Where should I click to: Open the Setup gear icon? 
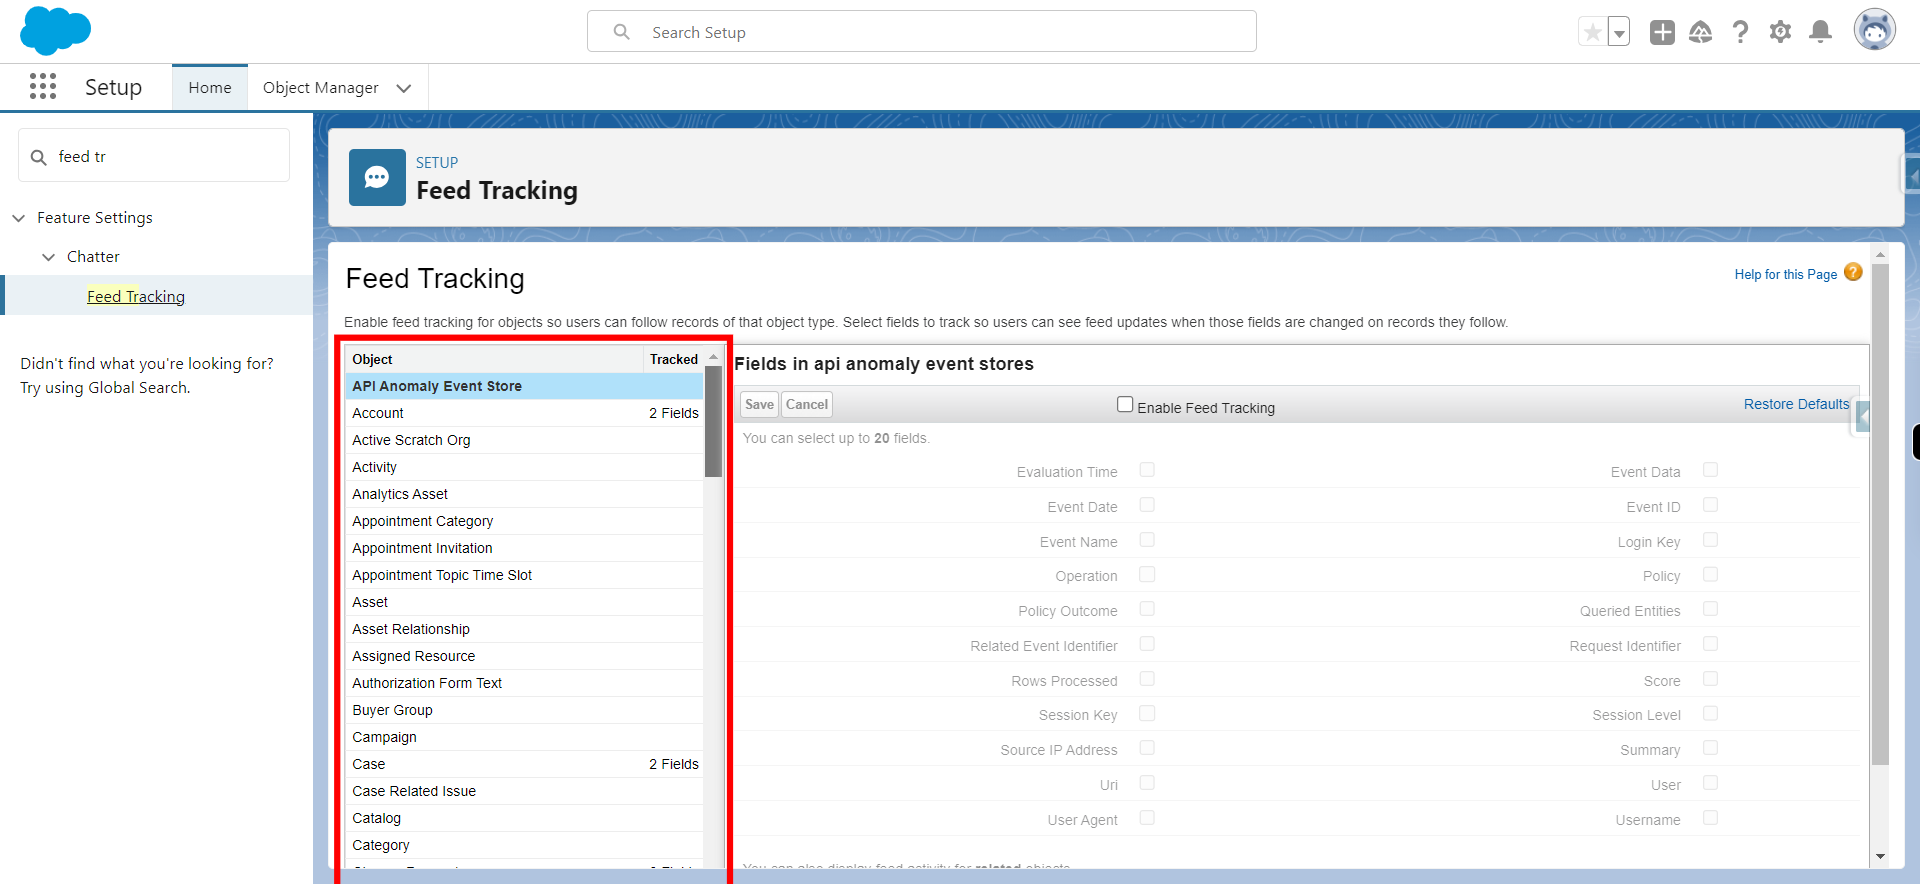(1780, 32)
